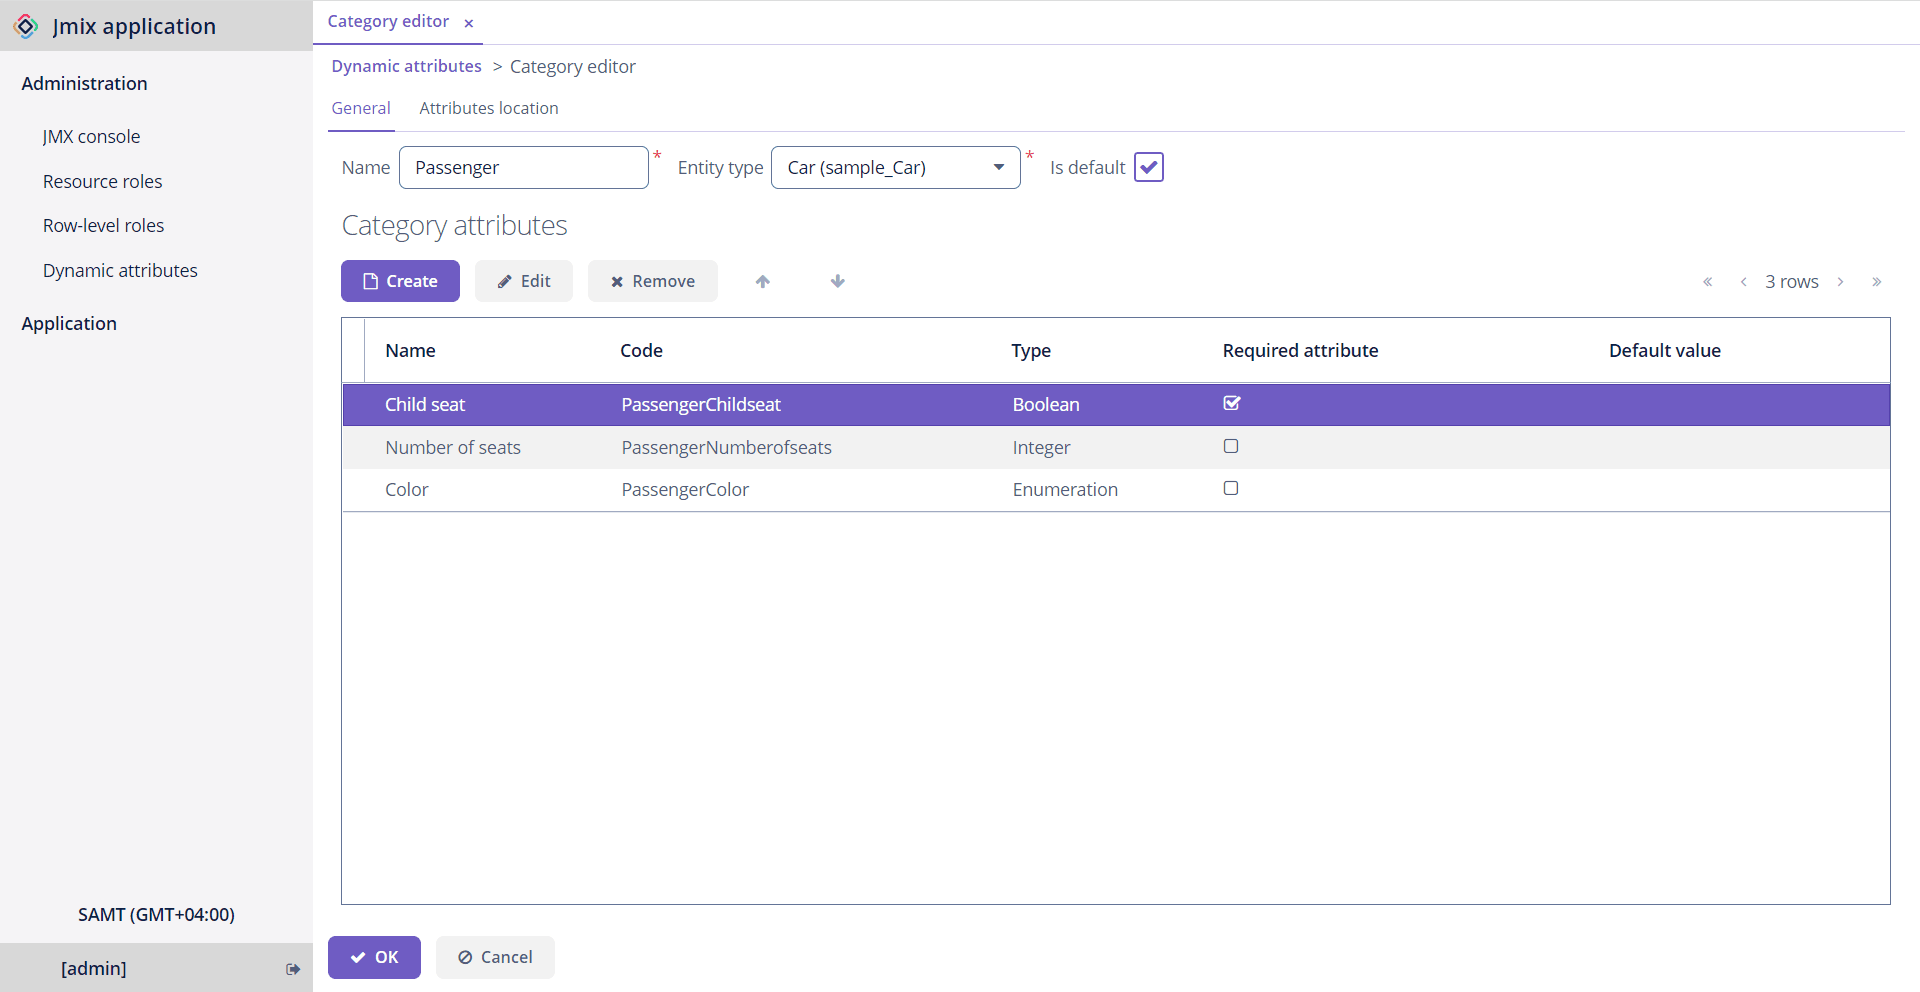Viewport: 1920px width, 992px height.
Task: Click the logout icon next to admin
Action: tap(293, 969)
